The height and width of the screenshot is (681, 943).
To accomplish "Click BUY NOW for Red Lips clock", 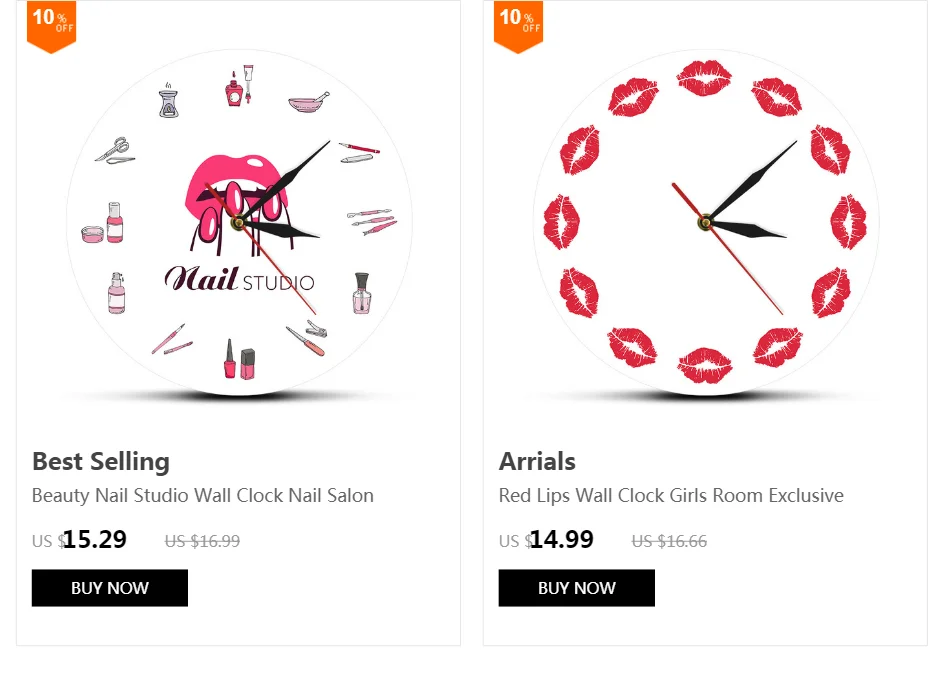I will pyautogui.click(x=576, y=588).
